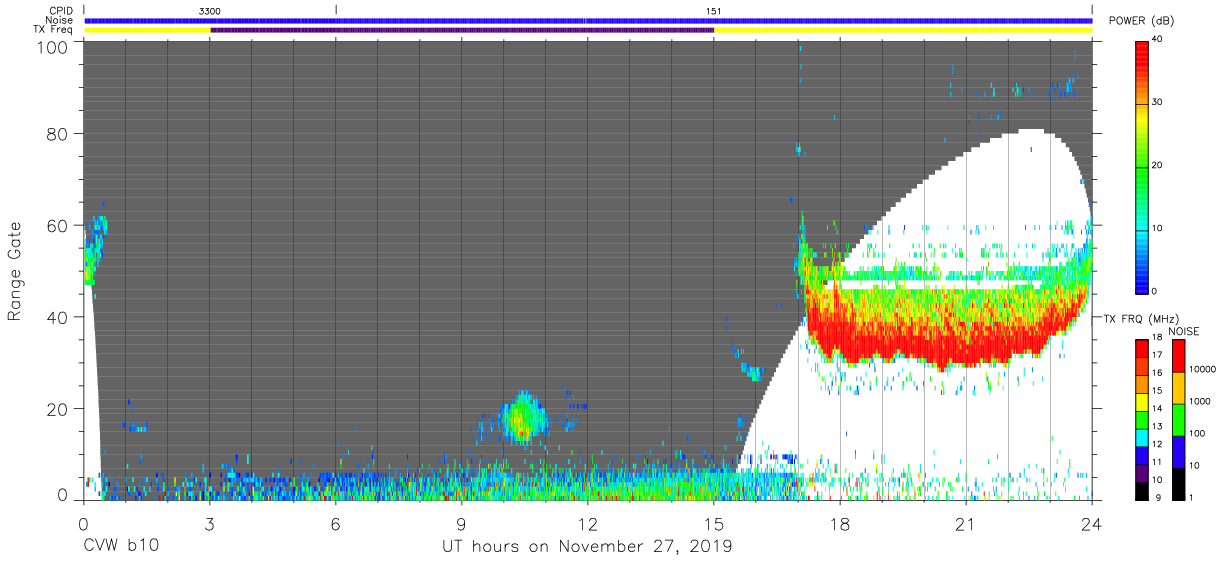Click the blue Noise status bar
Image resolution: width=1228 pixels, height=567 pixels.
(x=588, y=20)
